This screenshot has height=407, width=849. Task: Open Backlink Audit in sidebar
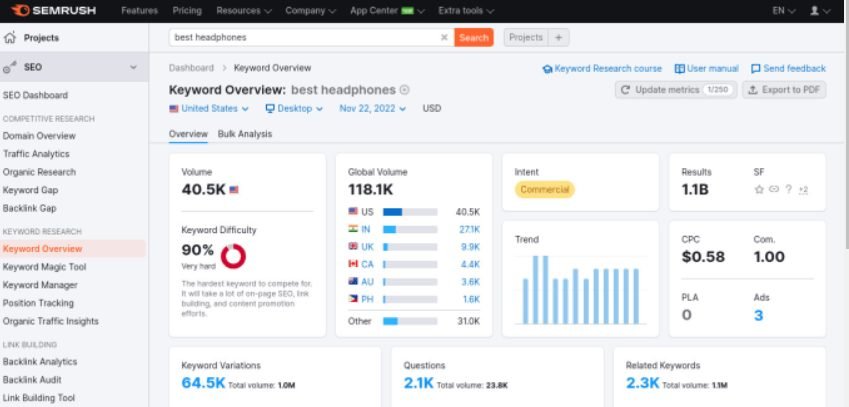(32, 380)
